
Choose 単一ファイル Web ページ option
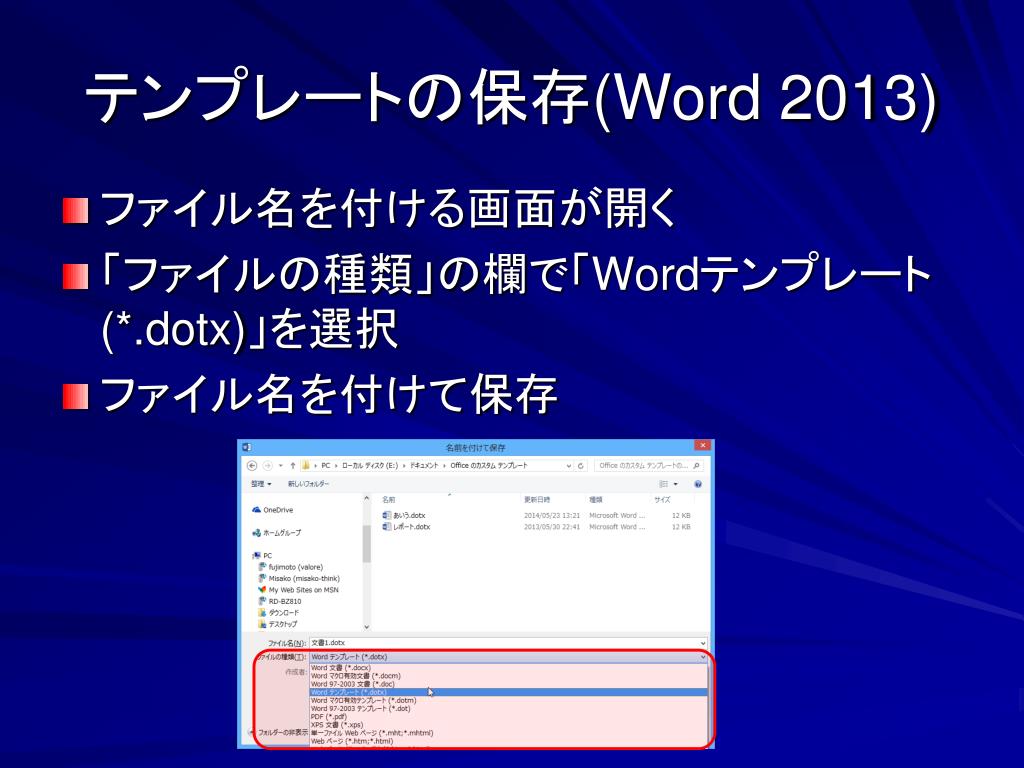click(508, 733)
